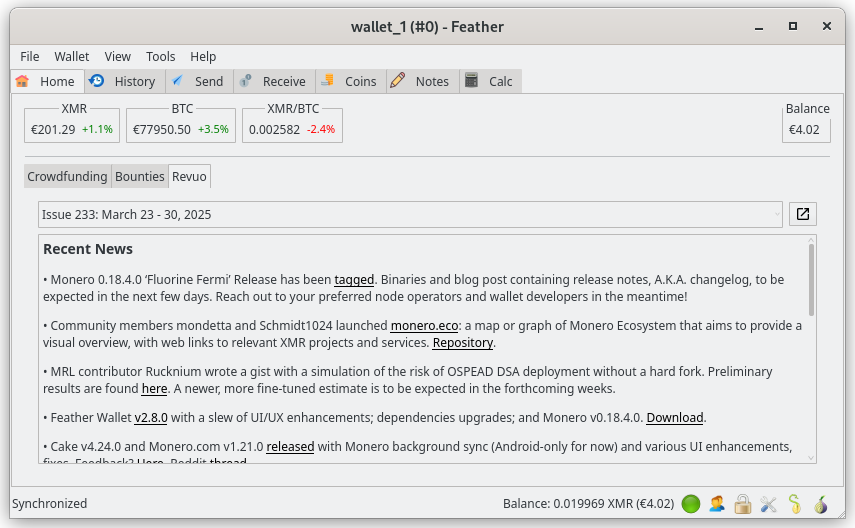Click the Balance €4.02 box
The width and height of the screenshot is (855, 528).
[x=804, y=130]
